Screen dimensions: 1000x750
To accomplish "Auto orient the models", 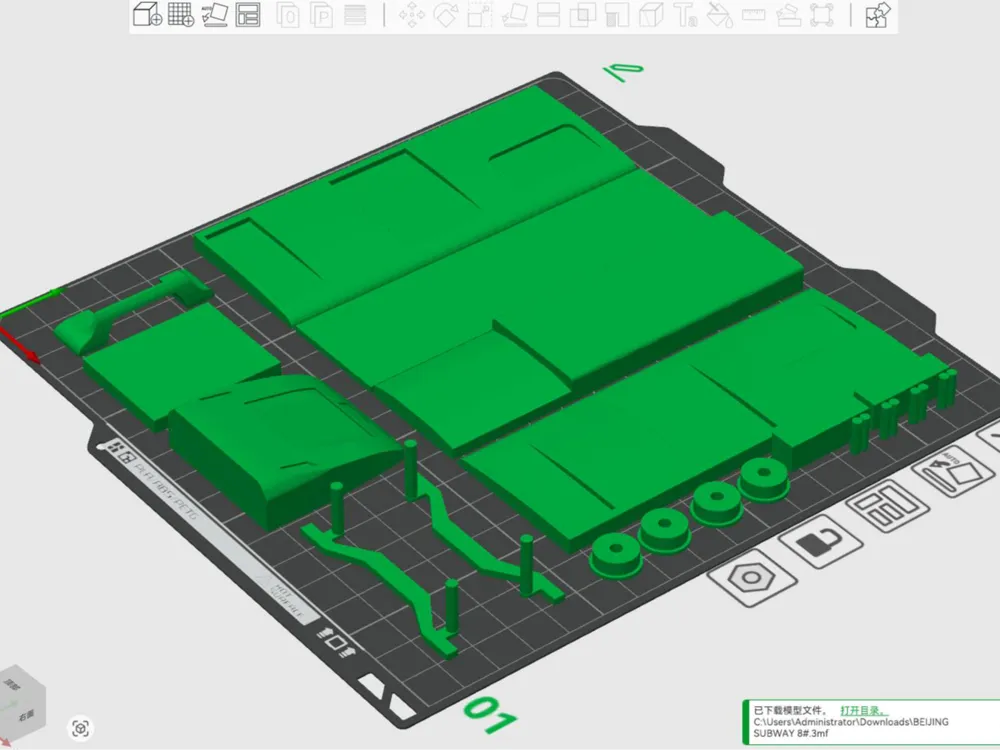I will pyautogui.click(x=215, y=14).
